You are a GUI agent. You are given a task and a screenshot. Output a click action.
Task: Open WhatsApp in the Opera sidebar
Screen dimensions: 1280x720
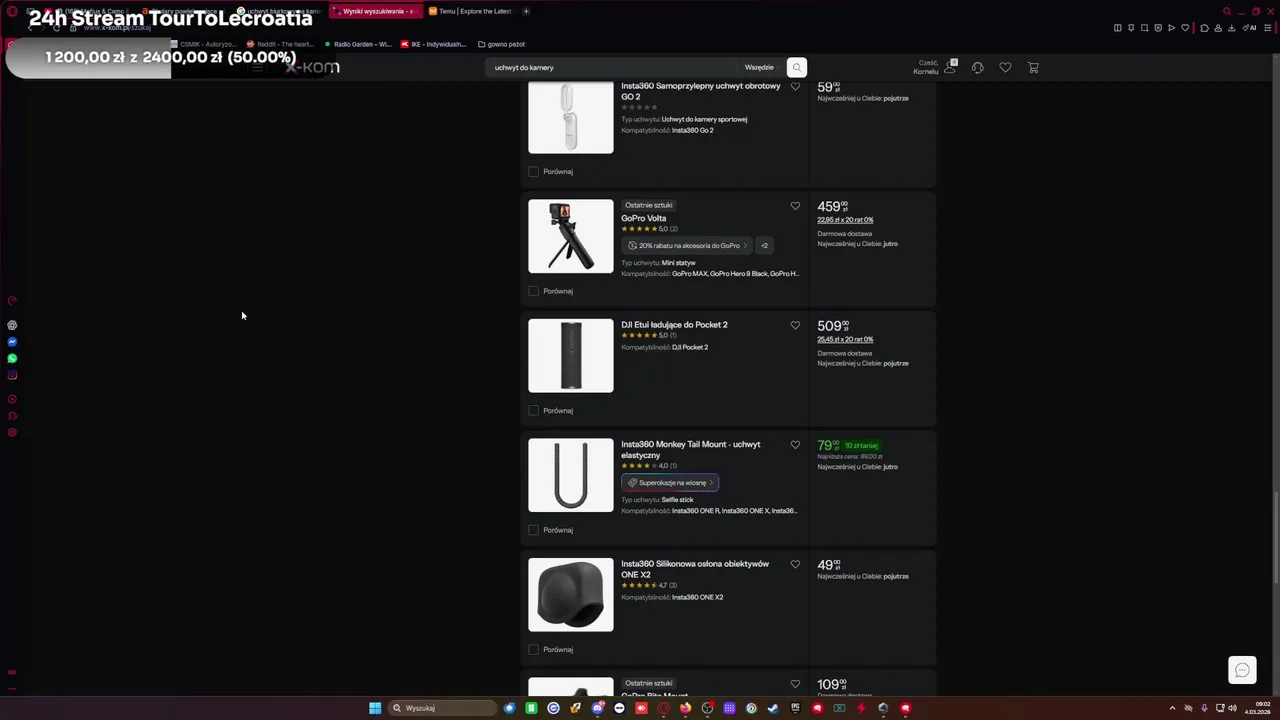(x=12, y=358)
